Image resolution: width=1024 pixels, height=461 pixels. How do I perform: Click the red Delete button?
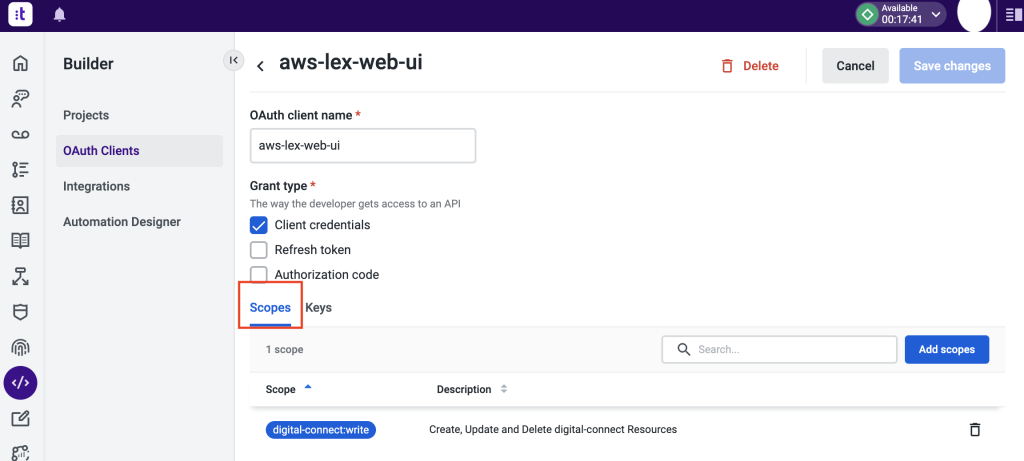coord(750,66)
